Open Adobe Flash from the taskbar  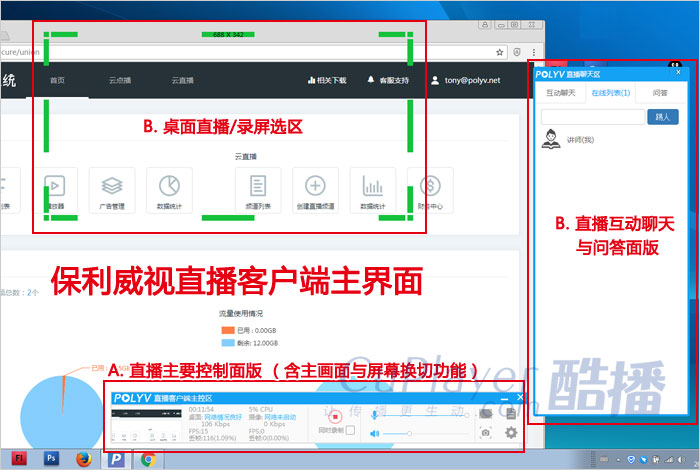pyautogui.click(x=19, y=458)
